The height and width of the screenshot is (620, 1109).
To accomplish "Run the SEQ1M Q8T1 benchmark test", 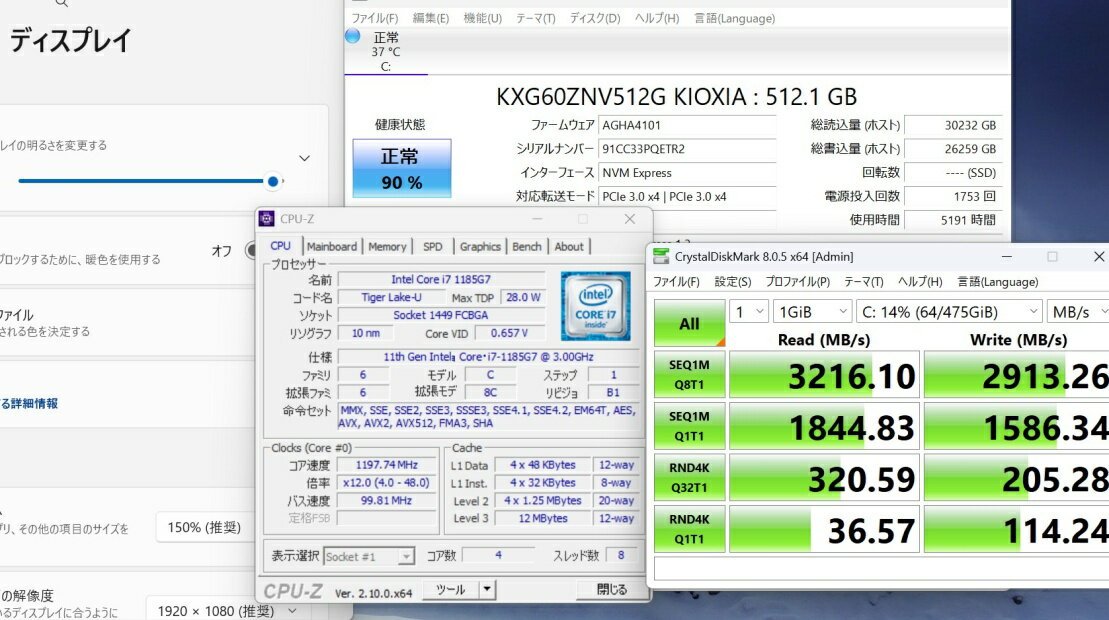I will click(689, 375).
